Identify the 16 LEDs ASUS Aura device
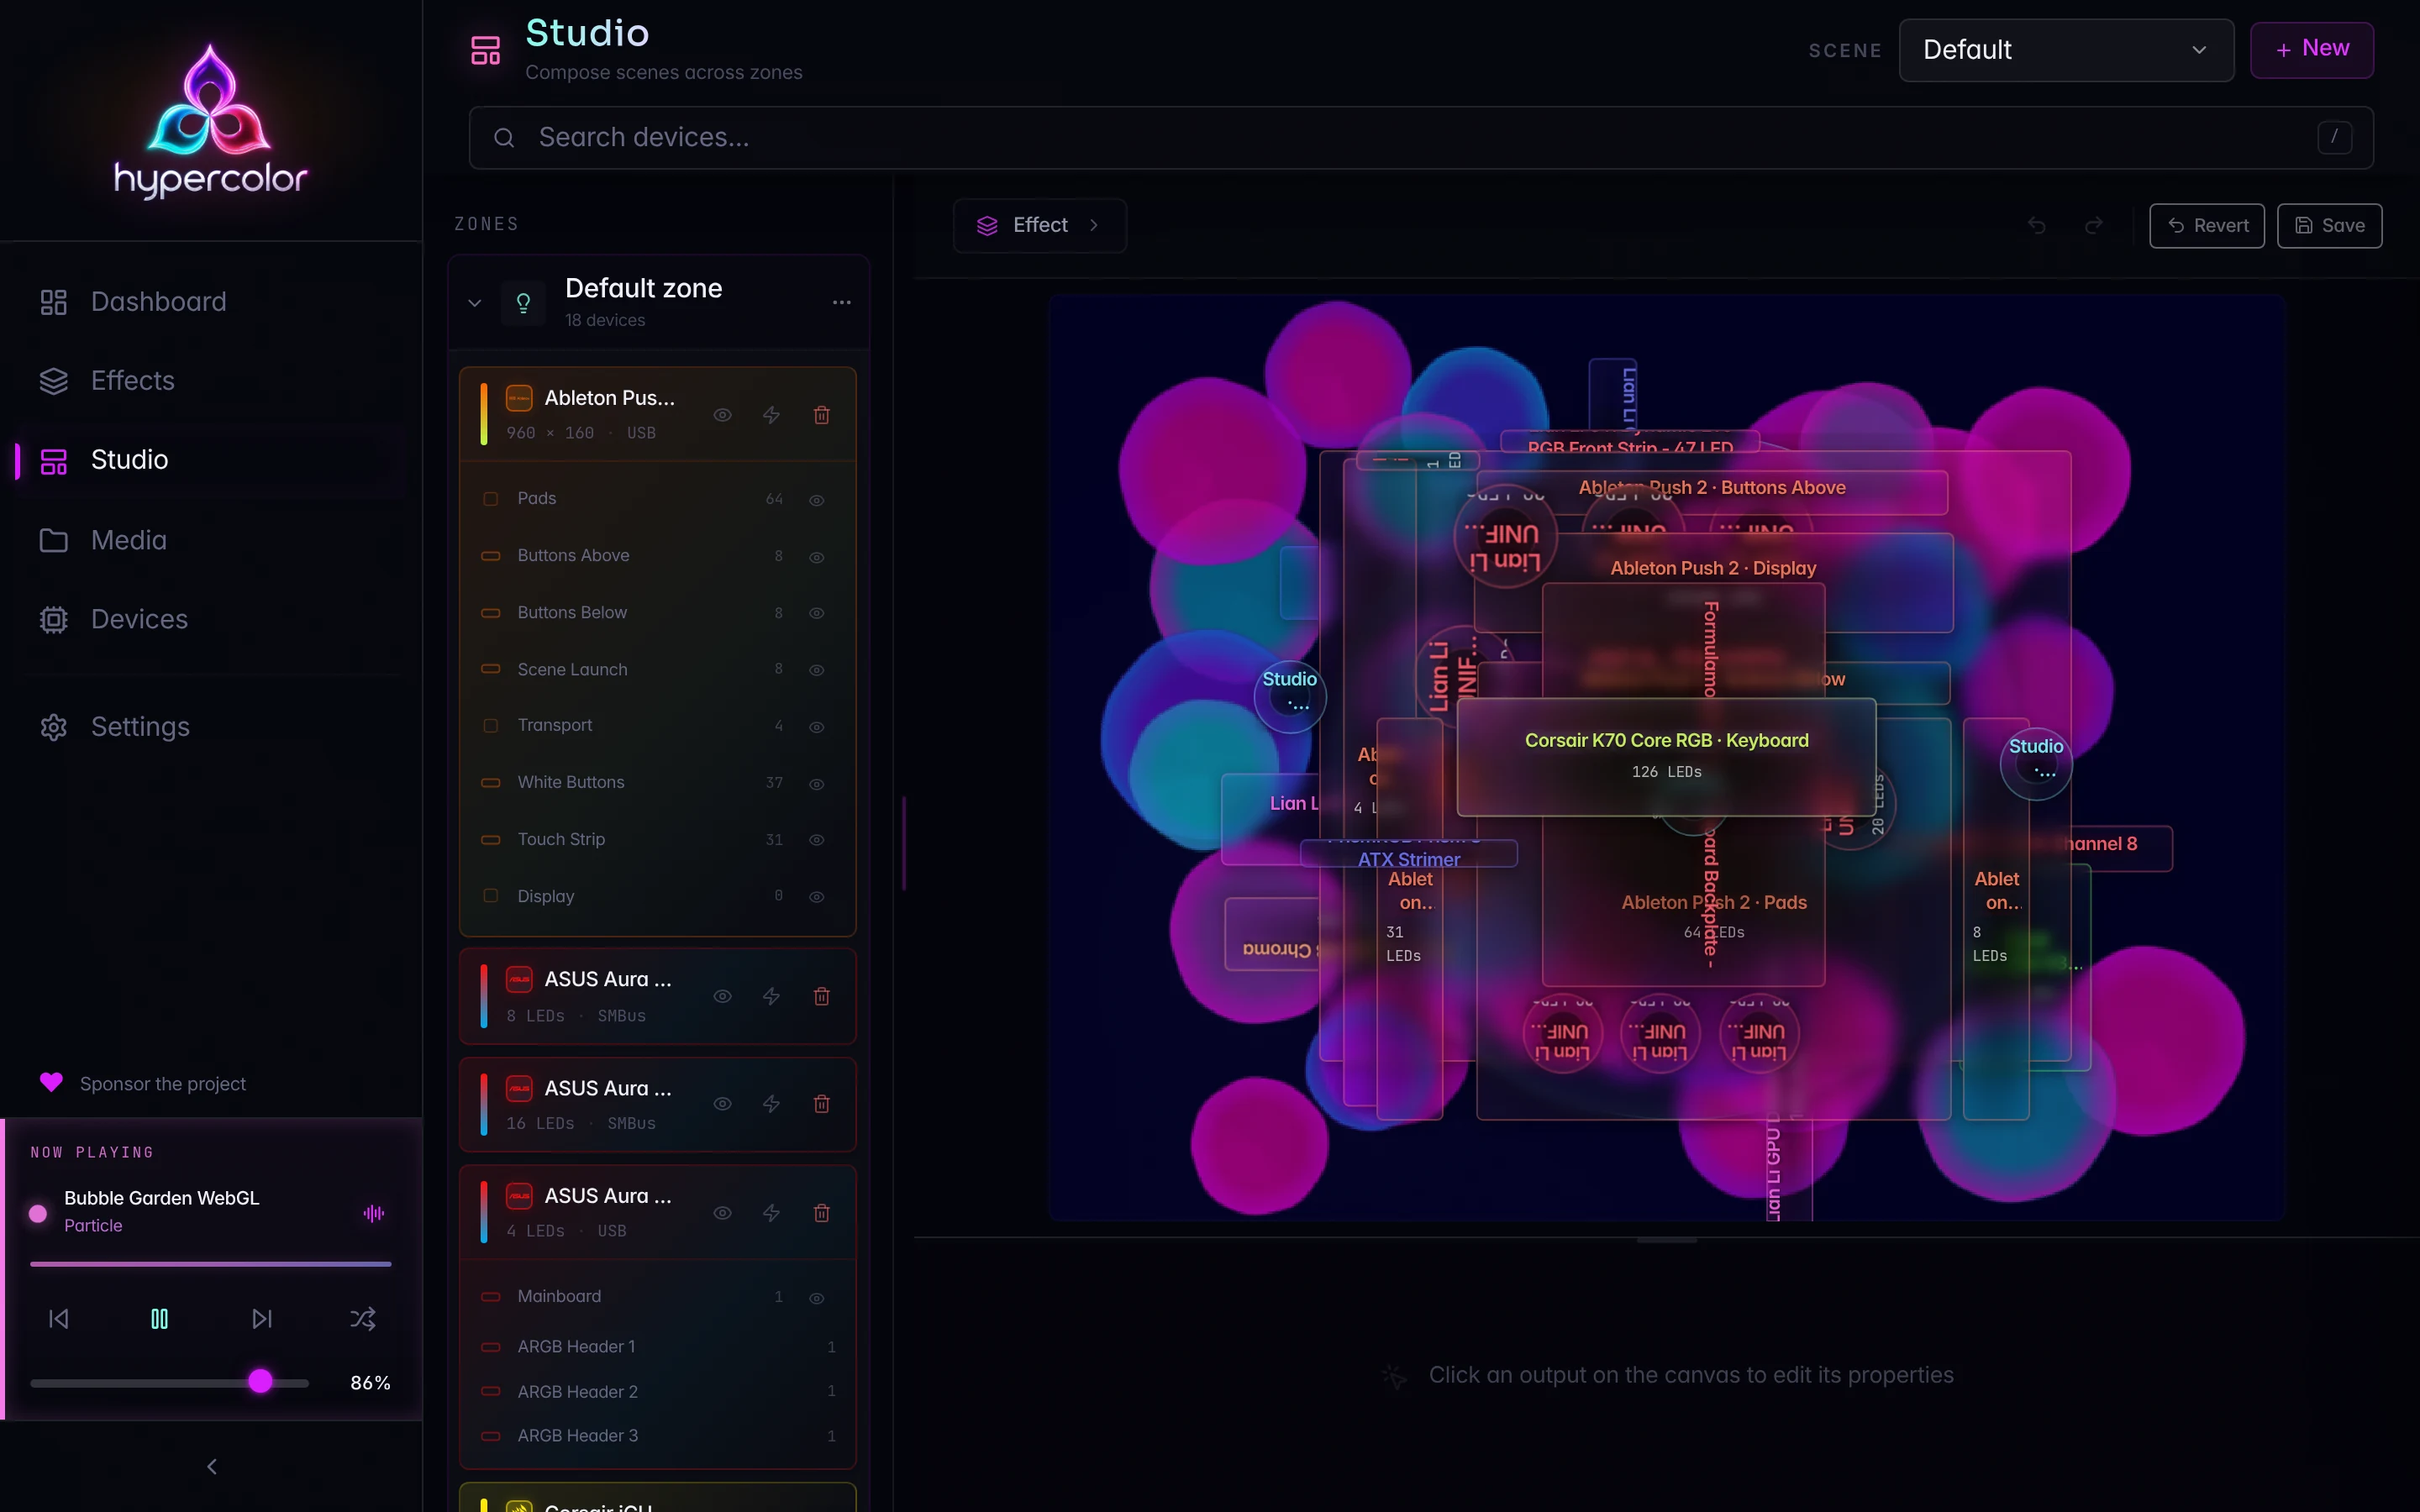 coord(771,1104)
